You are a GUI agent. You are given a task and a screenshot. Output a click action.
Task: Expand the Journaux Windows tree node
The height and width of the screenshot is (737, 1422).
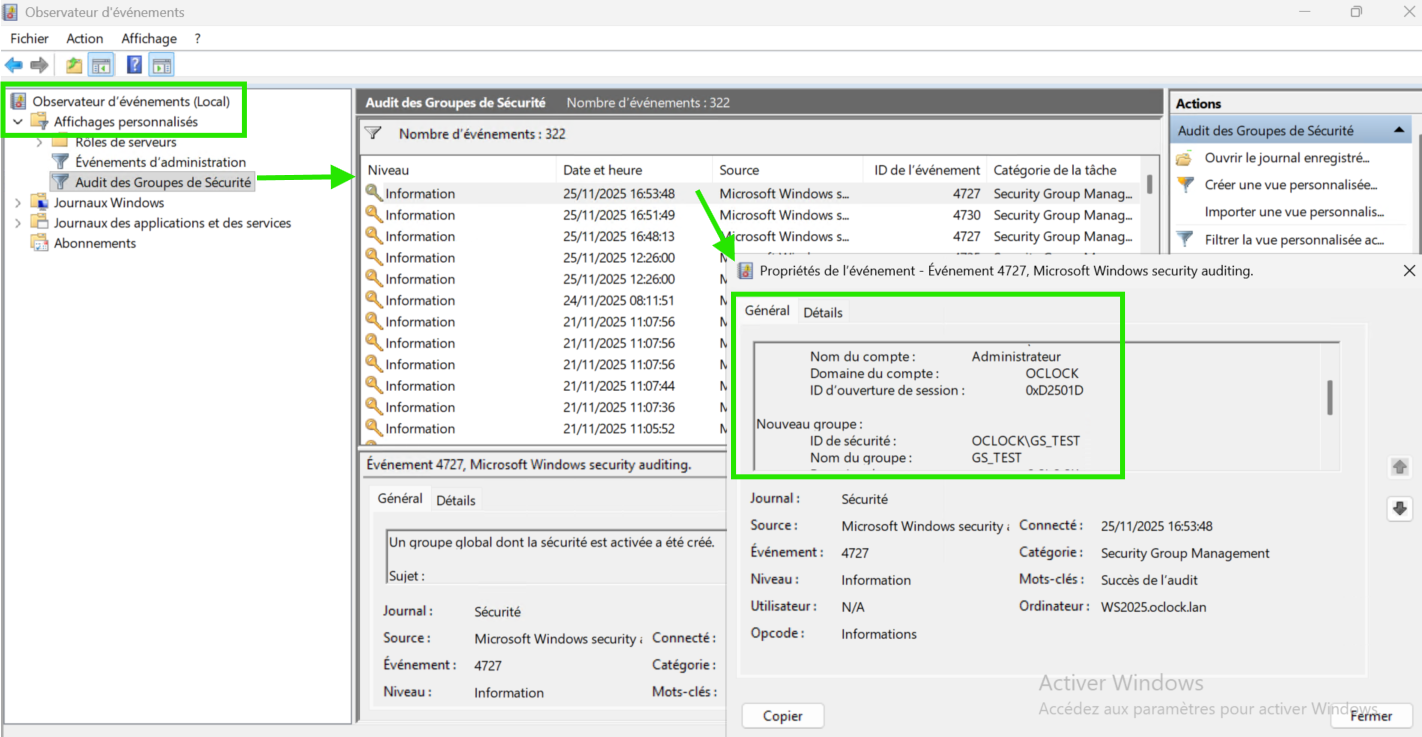point(18,203)
